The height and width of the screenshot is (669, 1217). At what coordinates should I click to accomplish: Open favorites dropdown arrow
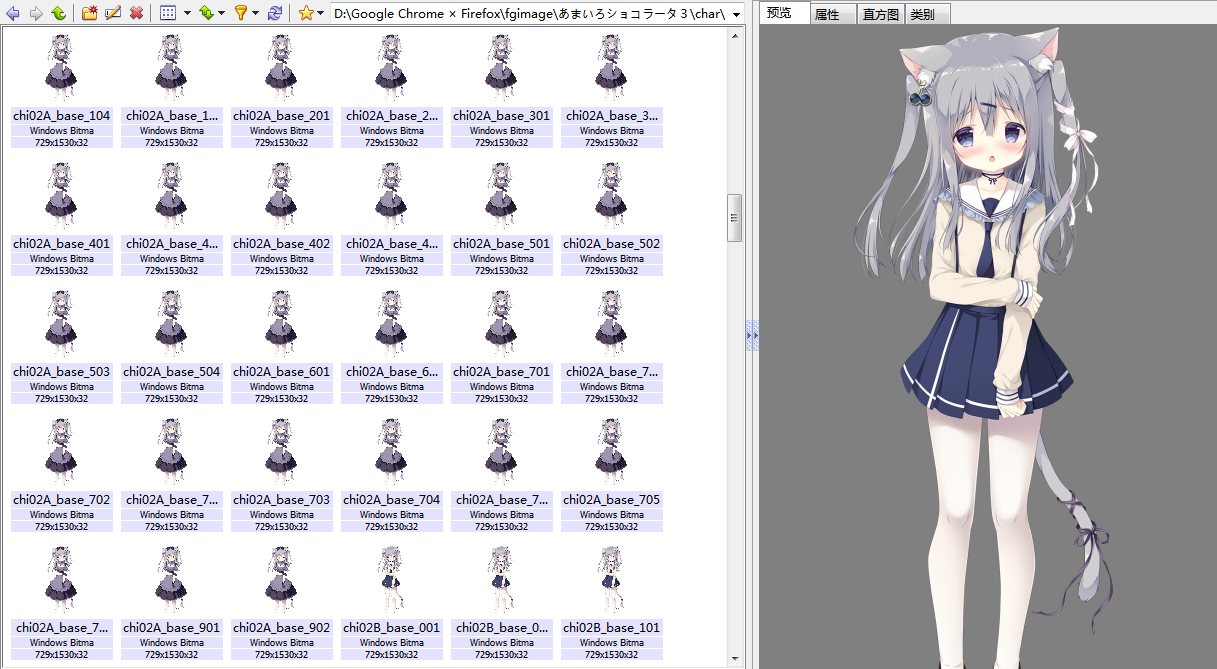tap(320, 14)
